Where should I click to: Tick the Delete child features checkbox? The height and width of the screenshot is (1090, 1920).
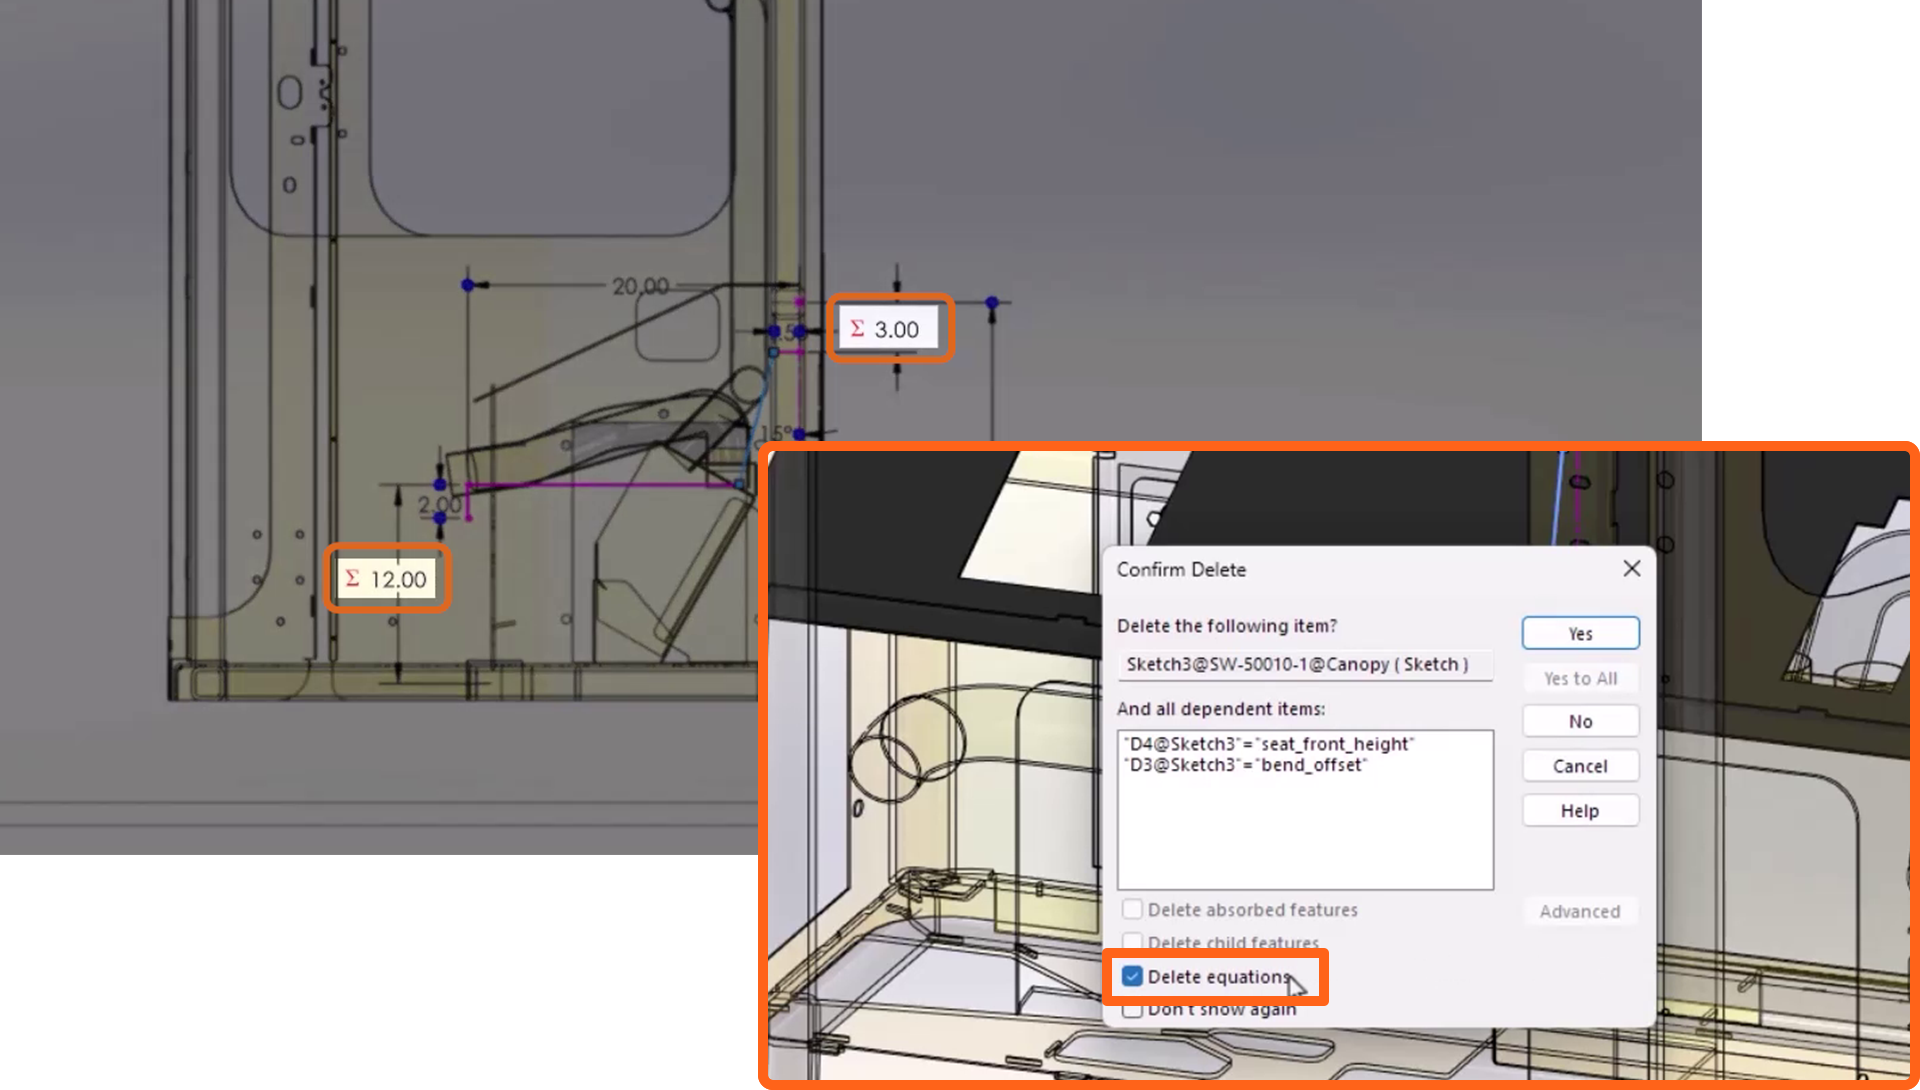coord(1132,941)
